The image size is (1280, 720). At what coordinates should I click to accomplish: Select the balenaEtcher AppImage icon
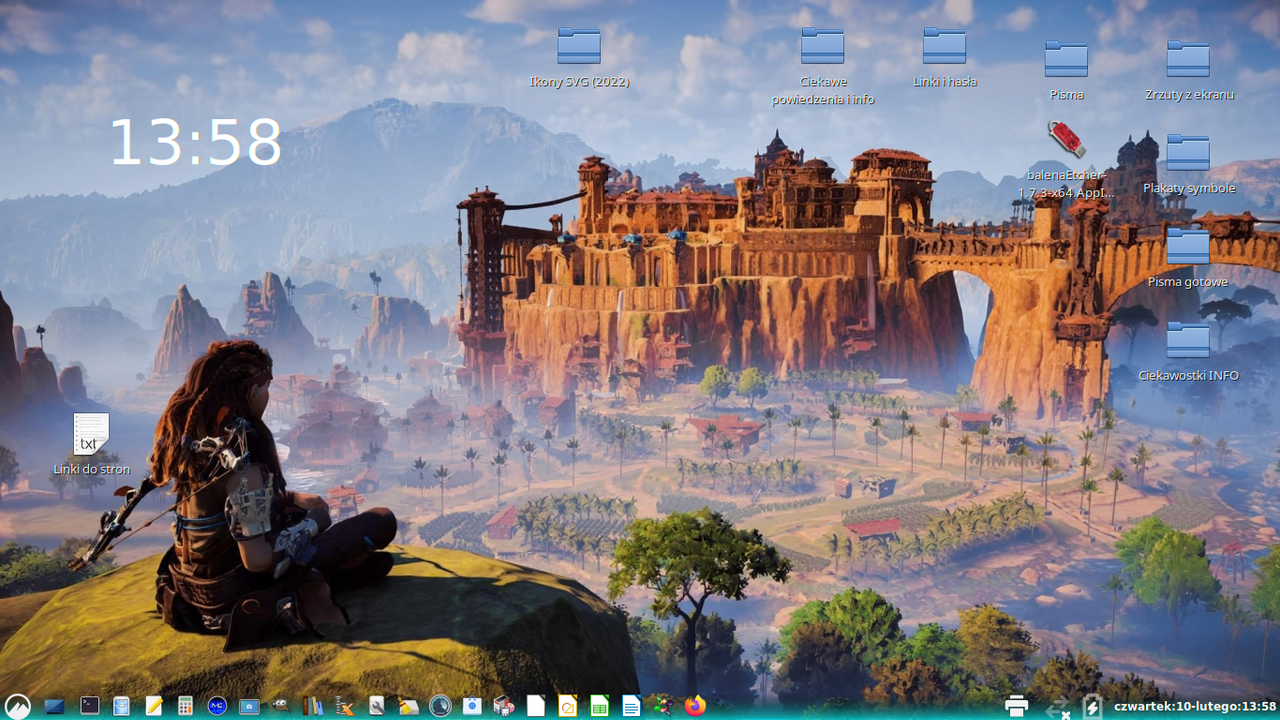[1066, 160]
